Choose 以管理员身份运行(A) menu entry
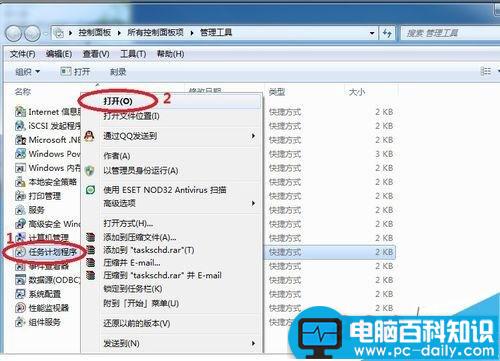The height and width of the screenshot is (361, 500). 140,171
